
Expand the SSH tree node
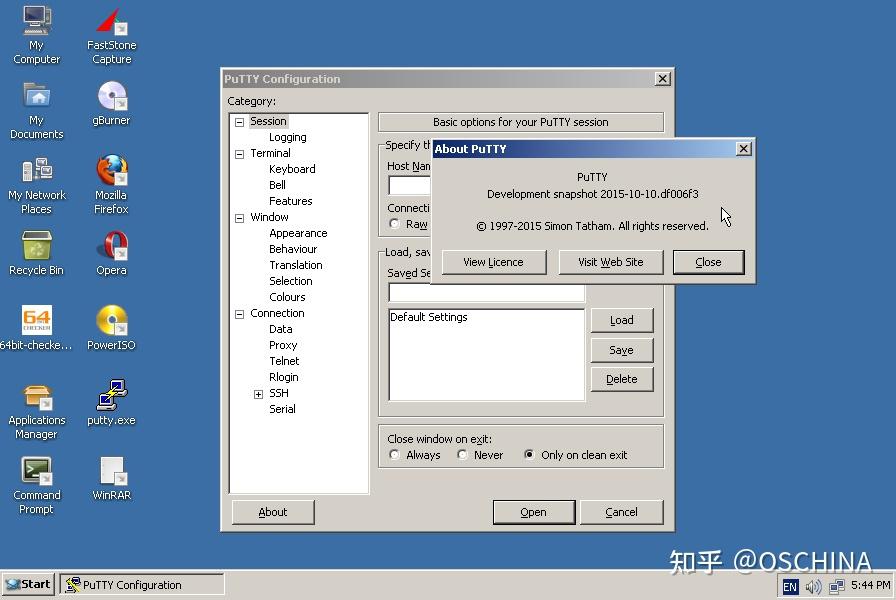click(x=259, y=393)
